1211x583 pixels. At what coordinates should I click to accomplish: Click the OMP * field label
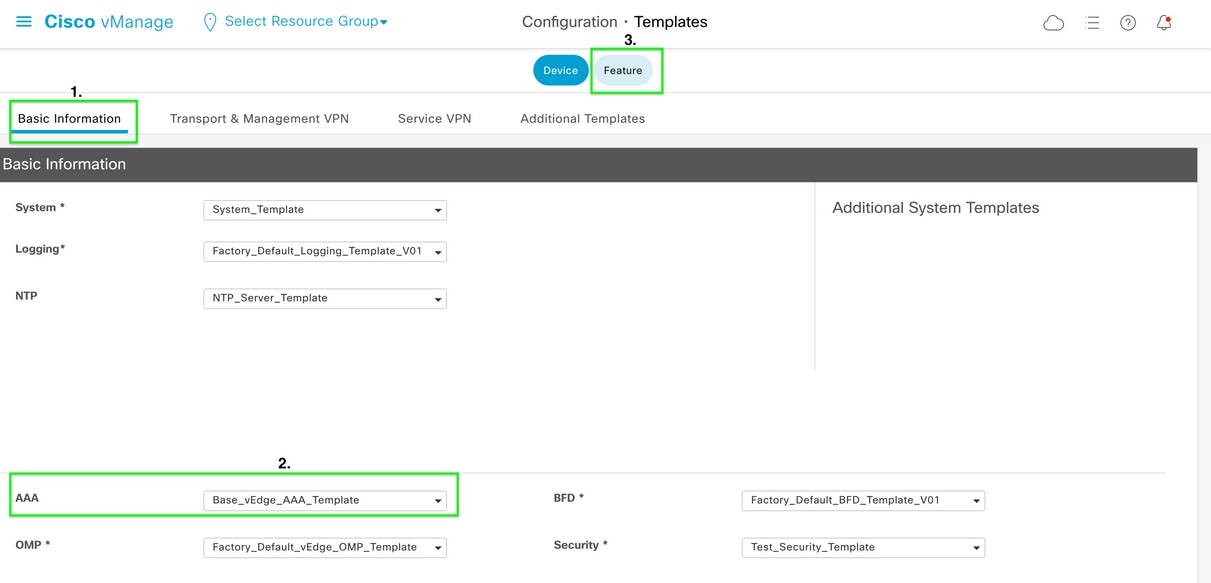(32, 545)
